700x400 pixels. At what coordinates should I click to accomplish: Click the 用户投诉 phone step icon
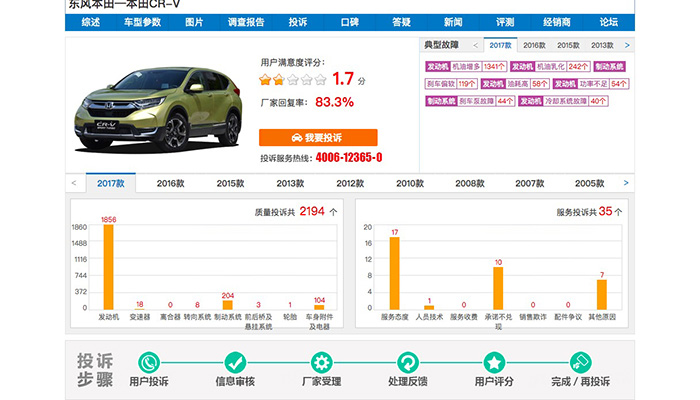click(x=149, y=362)
